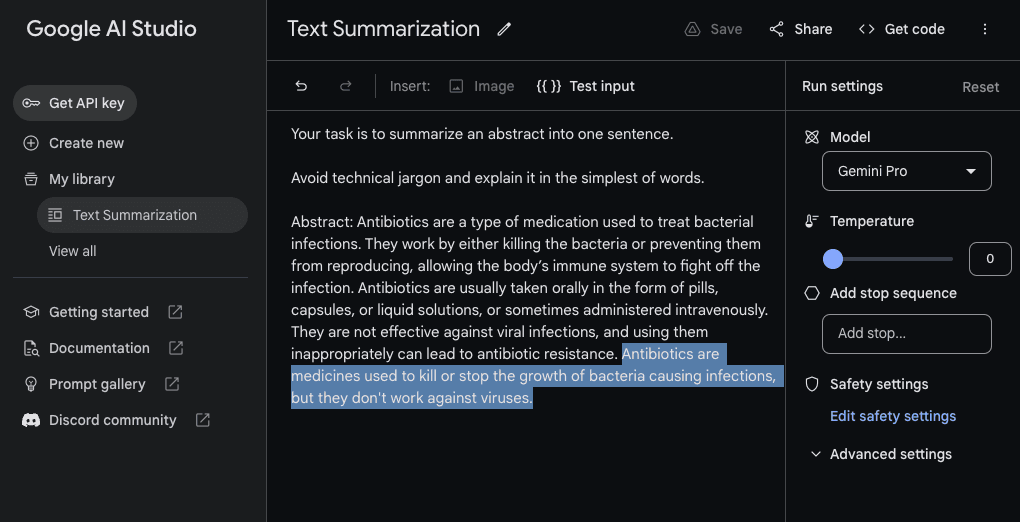Open the three-dot more options menu
The width and height of the screenshot is (1020, 522).
(x=985, y=29)
